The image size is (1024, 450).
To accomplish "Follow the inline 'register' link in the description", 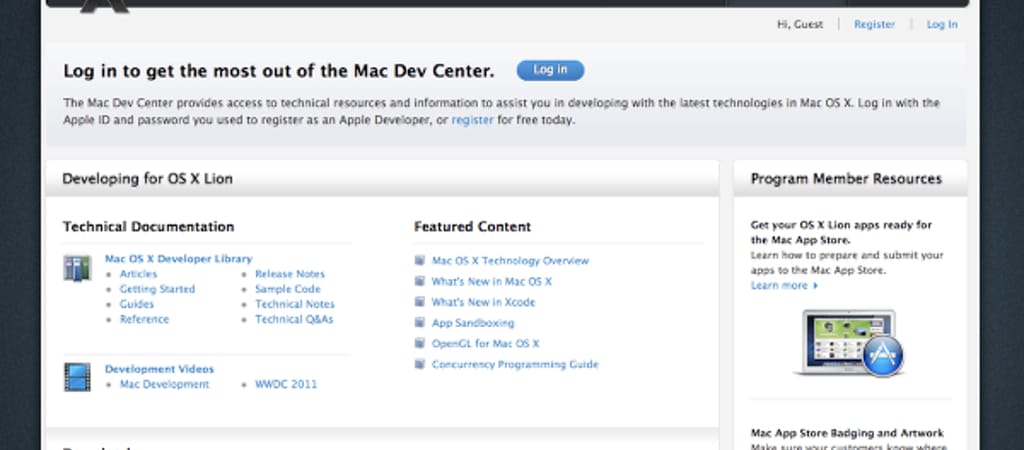I will [x=472, y=120].
